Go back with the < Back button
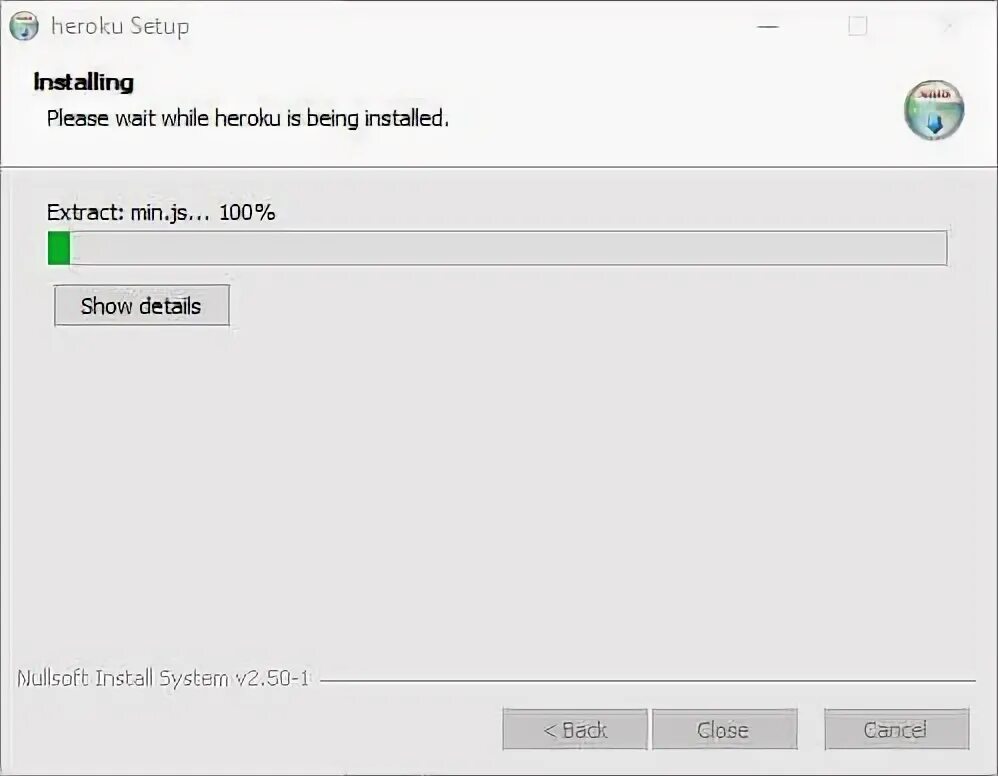 [575, 730]
